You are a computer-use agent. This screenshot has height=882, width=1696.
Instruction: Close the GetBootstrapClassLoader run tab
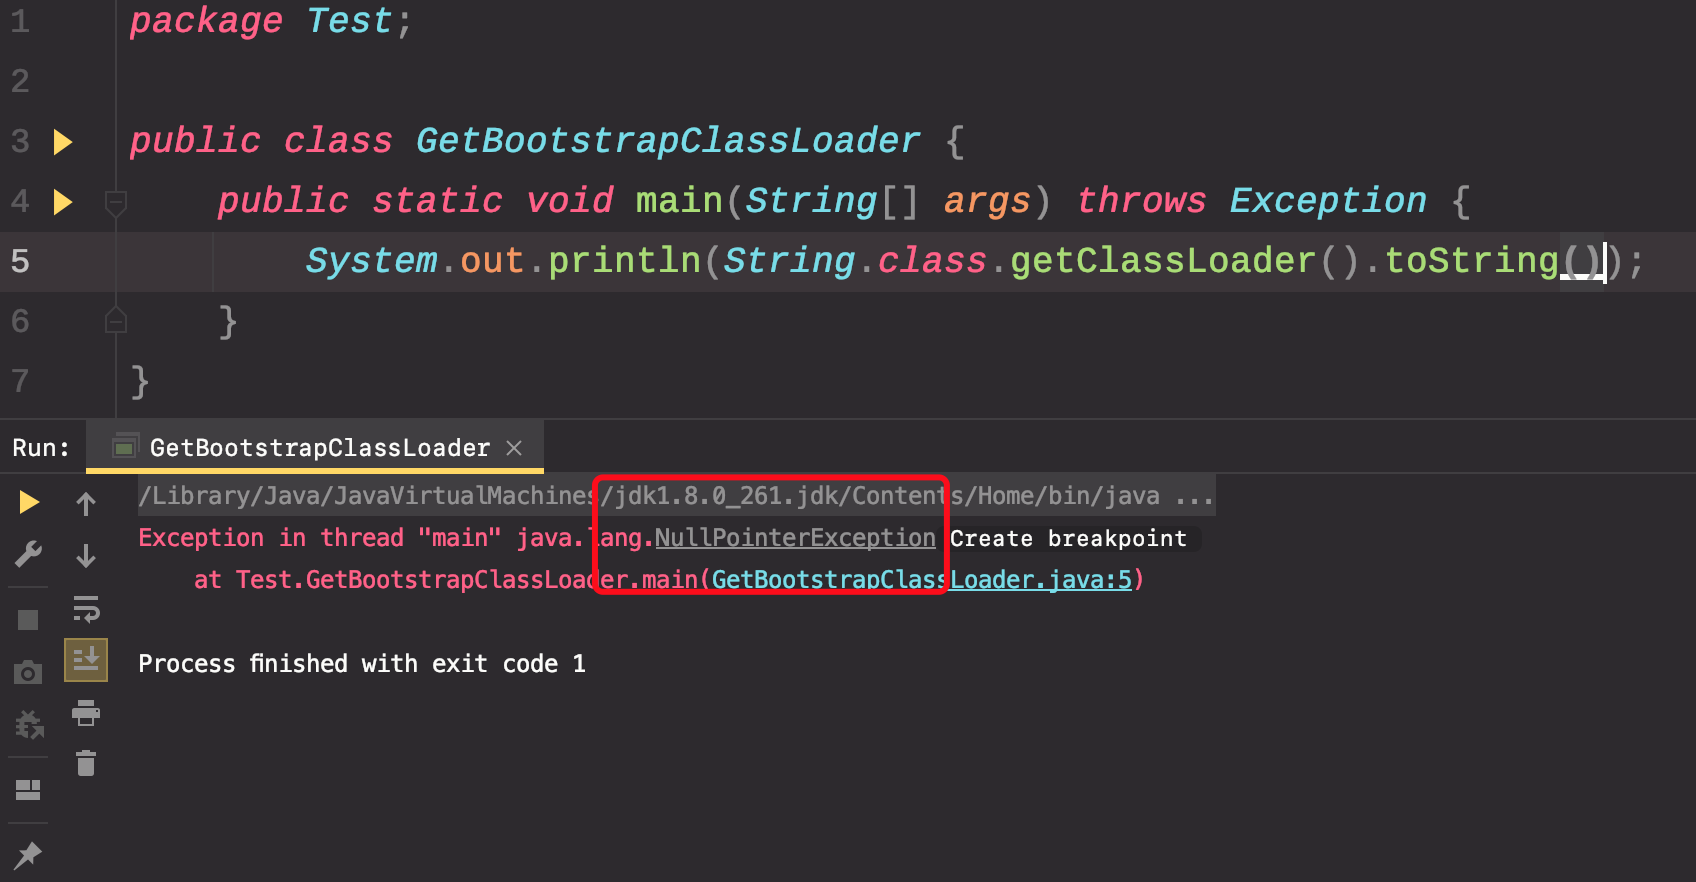tap(514, 448)
